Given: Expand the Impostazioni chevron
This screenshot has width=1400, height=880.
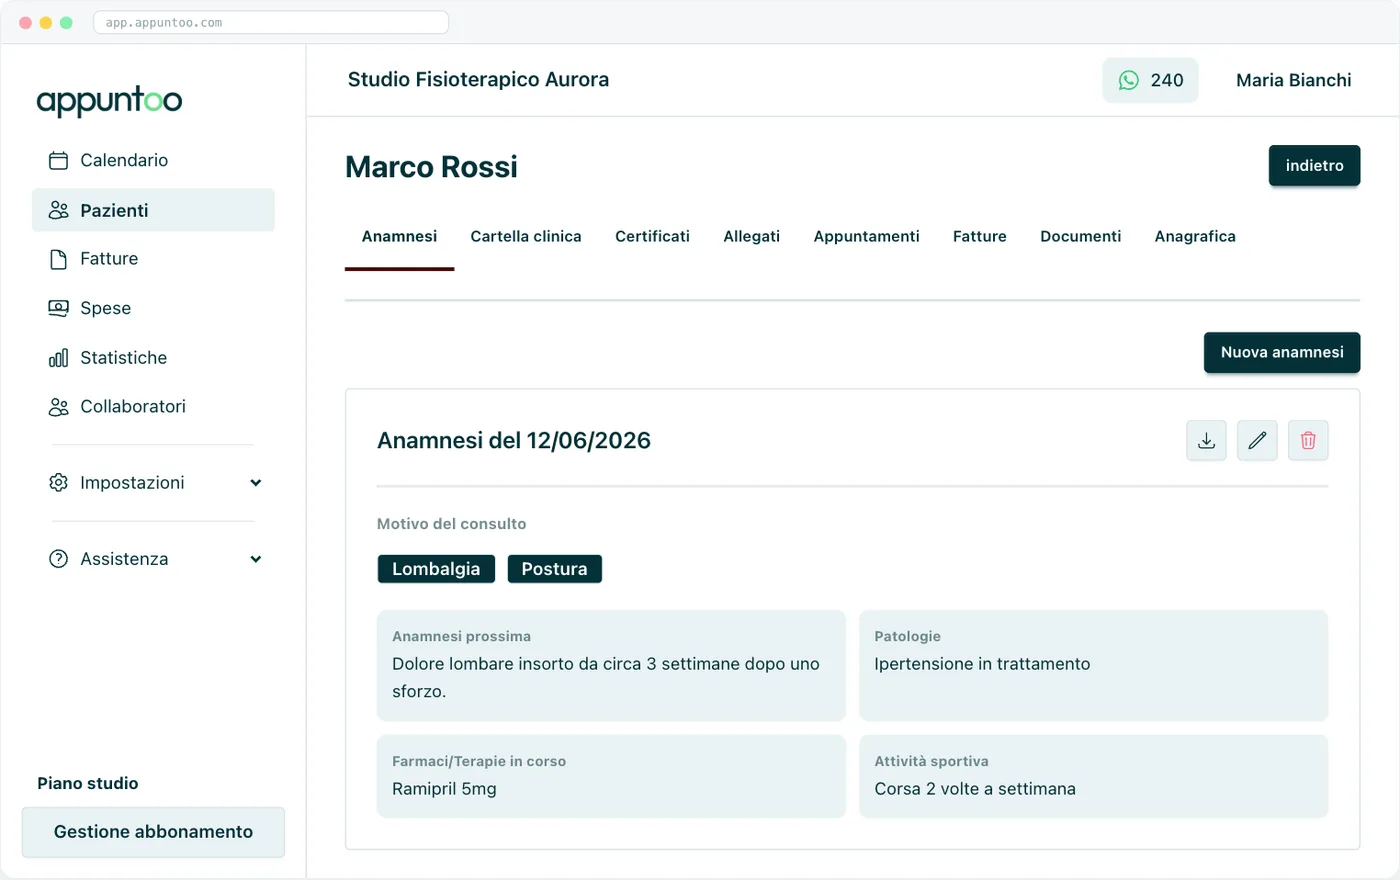Looking at the screenshot, I should pos(256,483).
